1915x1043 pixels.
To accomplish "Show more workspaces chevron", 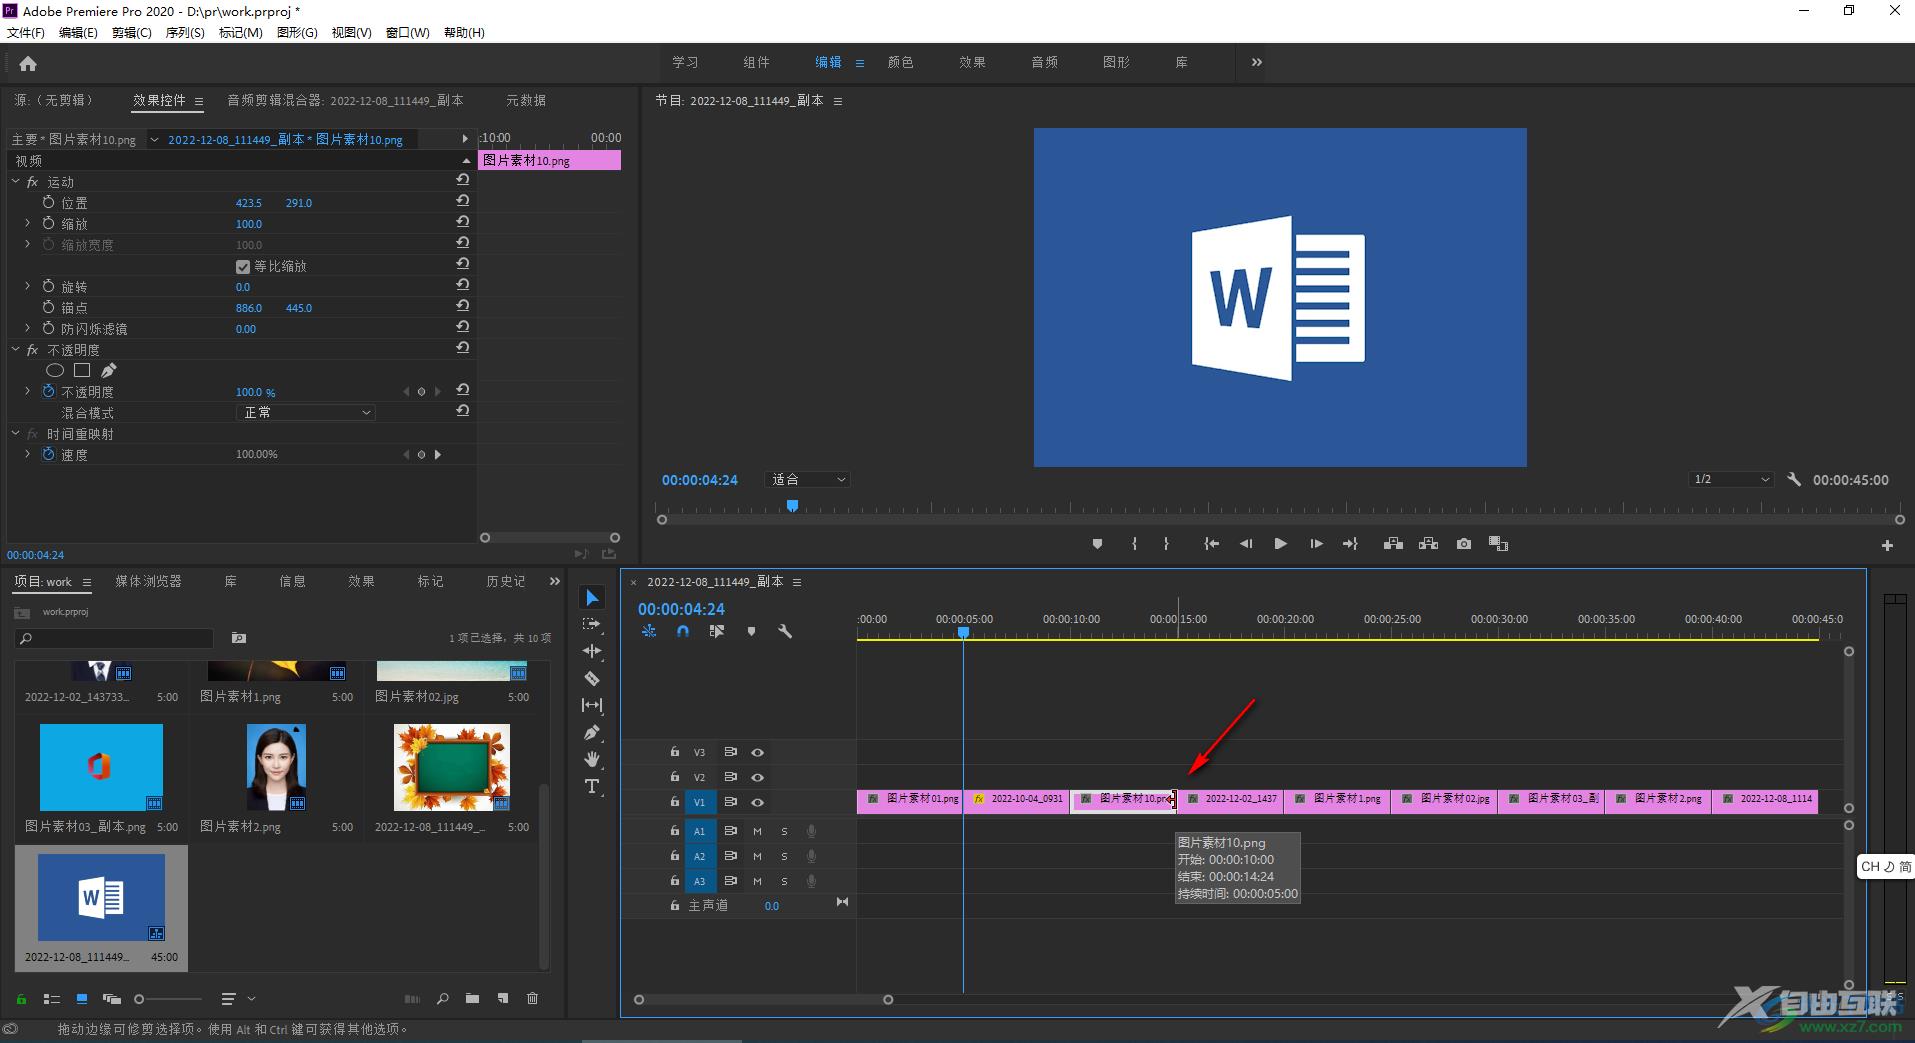I will coord(1257,62).
